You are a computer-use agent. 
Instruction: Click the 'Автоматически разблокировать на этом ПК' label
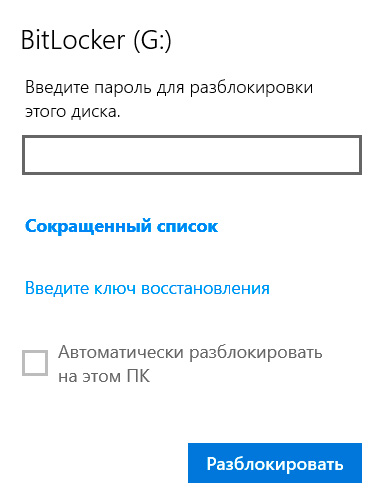pyautogui.click(x=190, y=364)
